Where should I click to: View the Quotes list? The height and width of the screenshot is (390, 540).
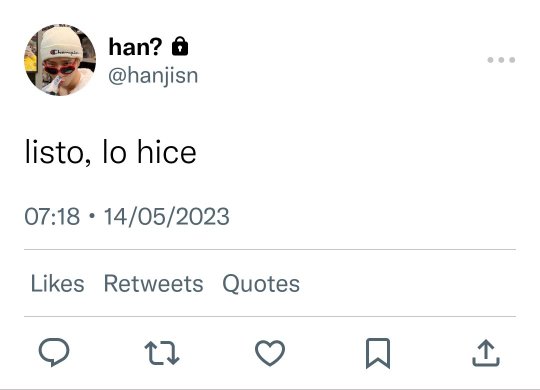tap(261, 284)
